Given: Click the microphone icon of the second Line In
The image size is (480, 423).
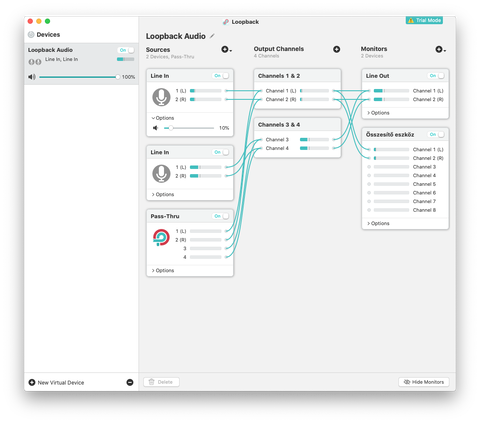Looking at the screenshot, I should click(x=161, y=173).
